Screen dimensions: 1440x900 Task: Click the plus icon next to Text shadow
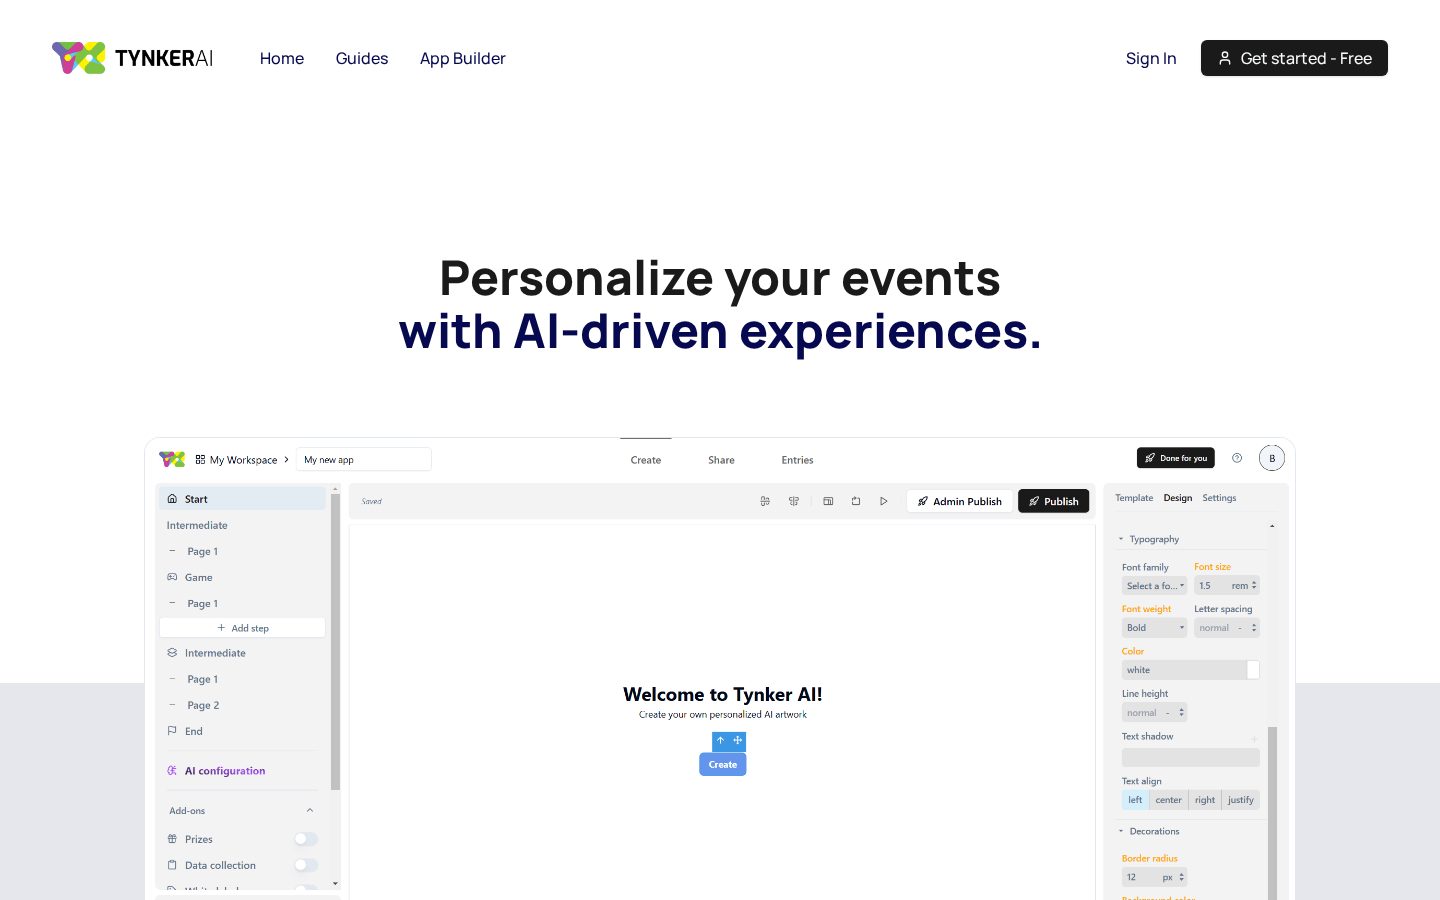[x=1254, y=739]
